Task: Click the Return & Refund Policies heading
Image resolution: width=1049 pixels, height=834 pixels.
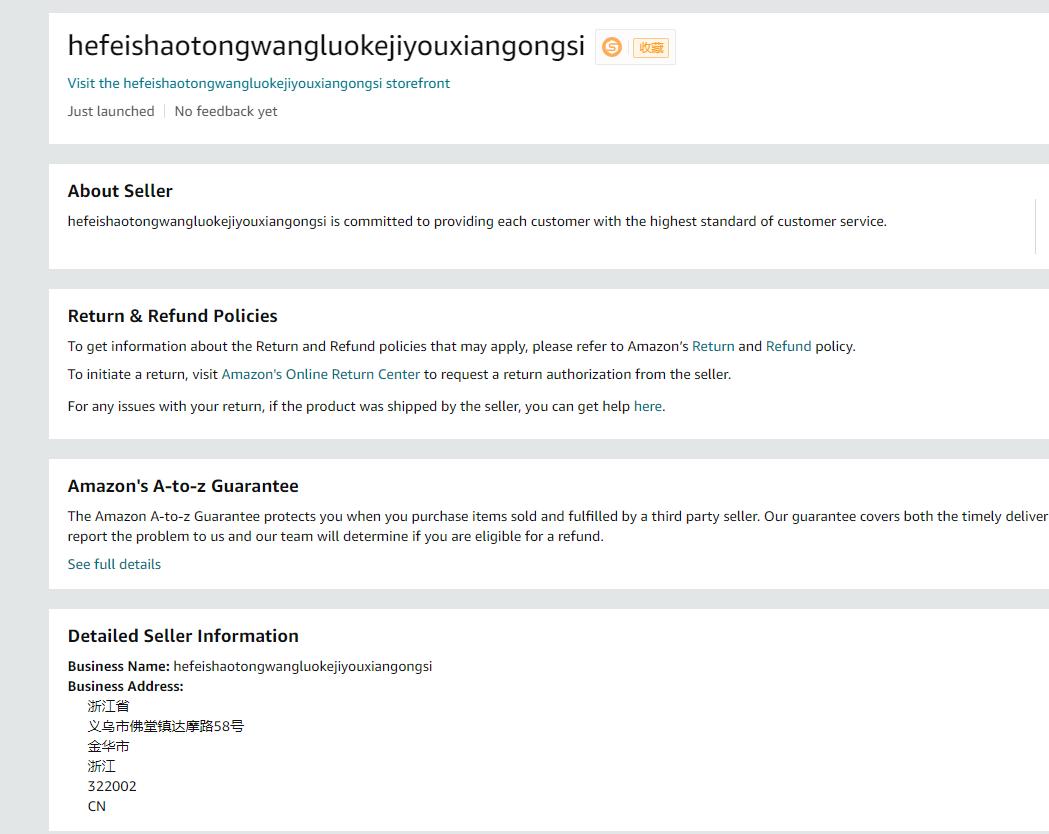Action: [x=172, y=316]
